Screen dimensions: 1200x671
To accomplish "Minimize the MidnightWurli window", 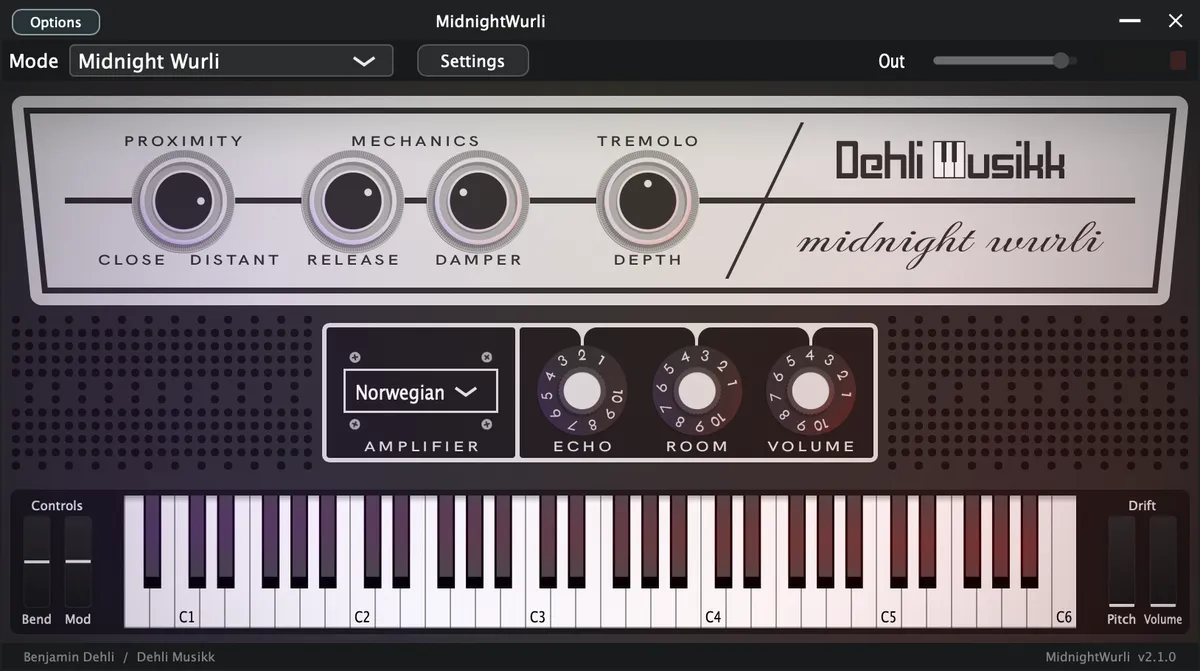I will (x=1130, y=21).
